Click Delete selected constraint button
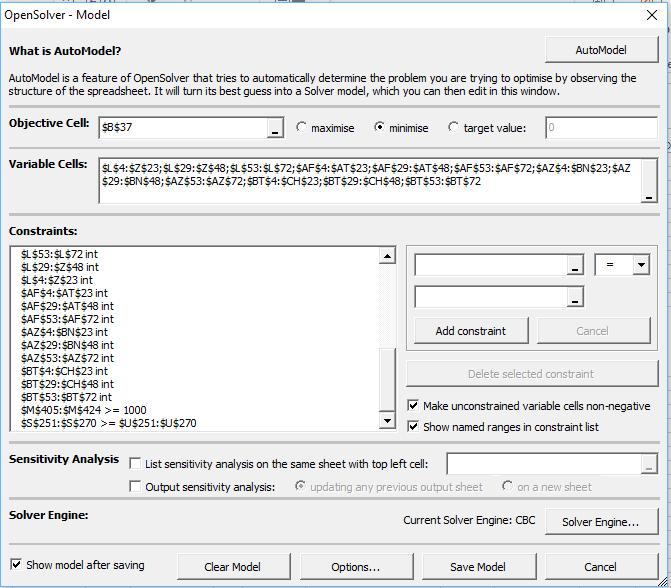 pos(532,374)
